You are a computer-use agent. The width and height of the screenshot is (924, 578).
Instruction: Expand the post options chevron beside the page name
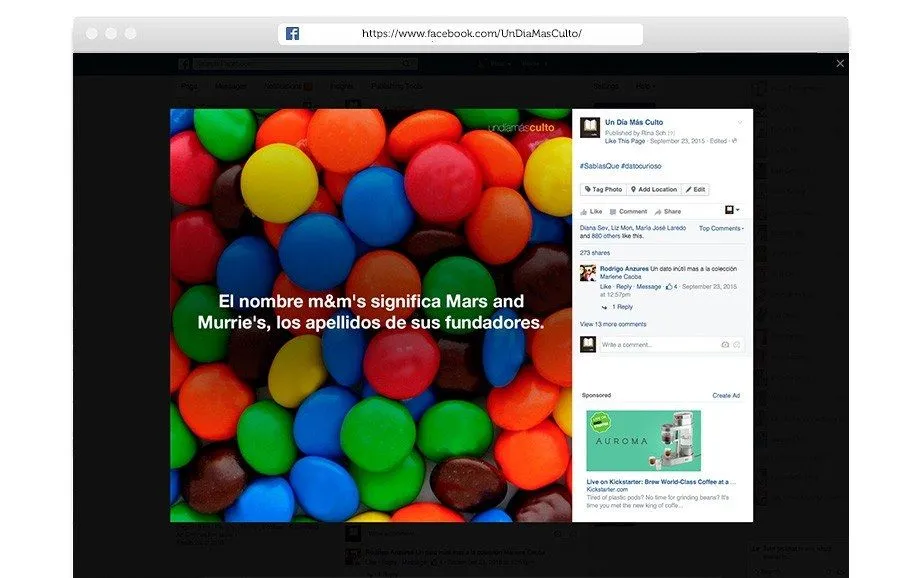tap(740, 123)
